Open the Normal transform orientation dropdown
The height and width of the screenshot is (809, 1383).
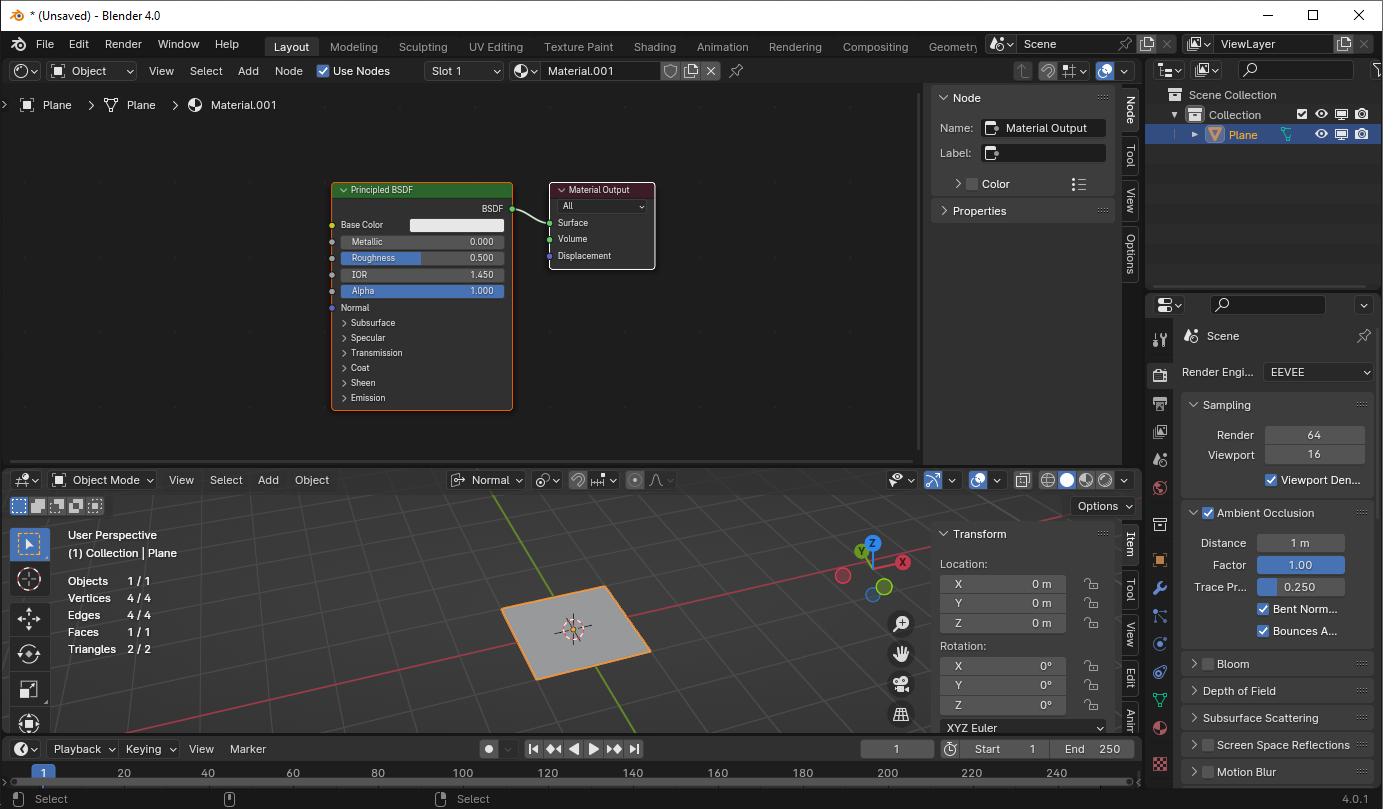[x=487, y=480]
